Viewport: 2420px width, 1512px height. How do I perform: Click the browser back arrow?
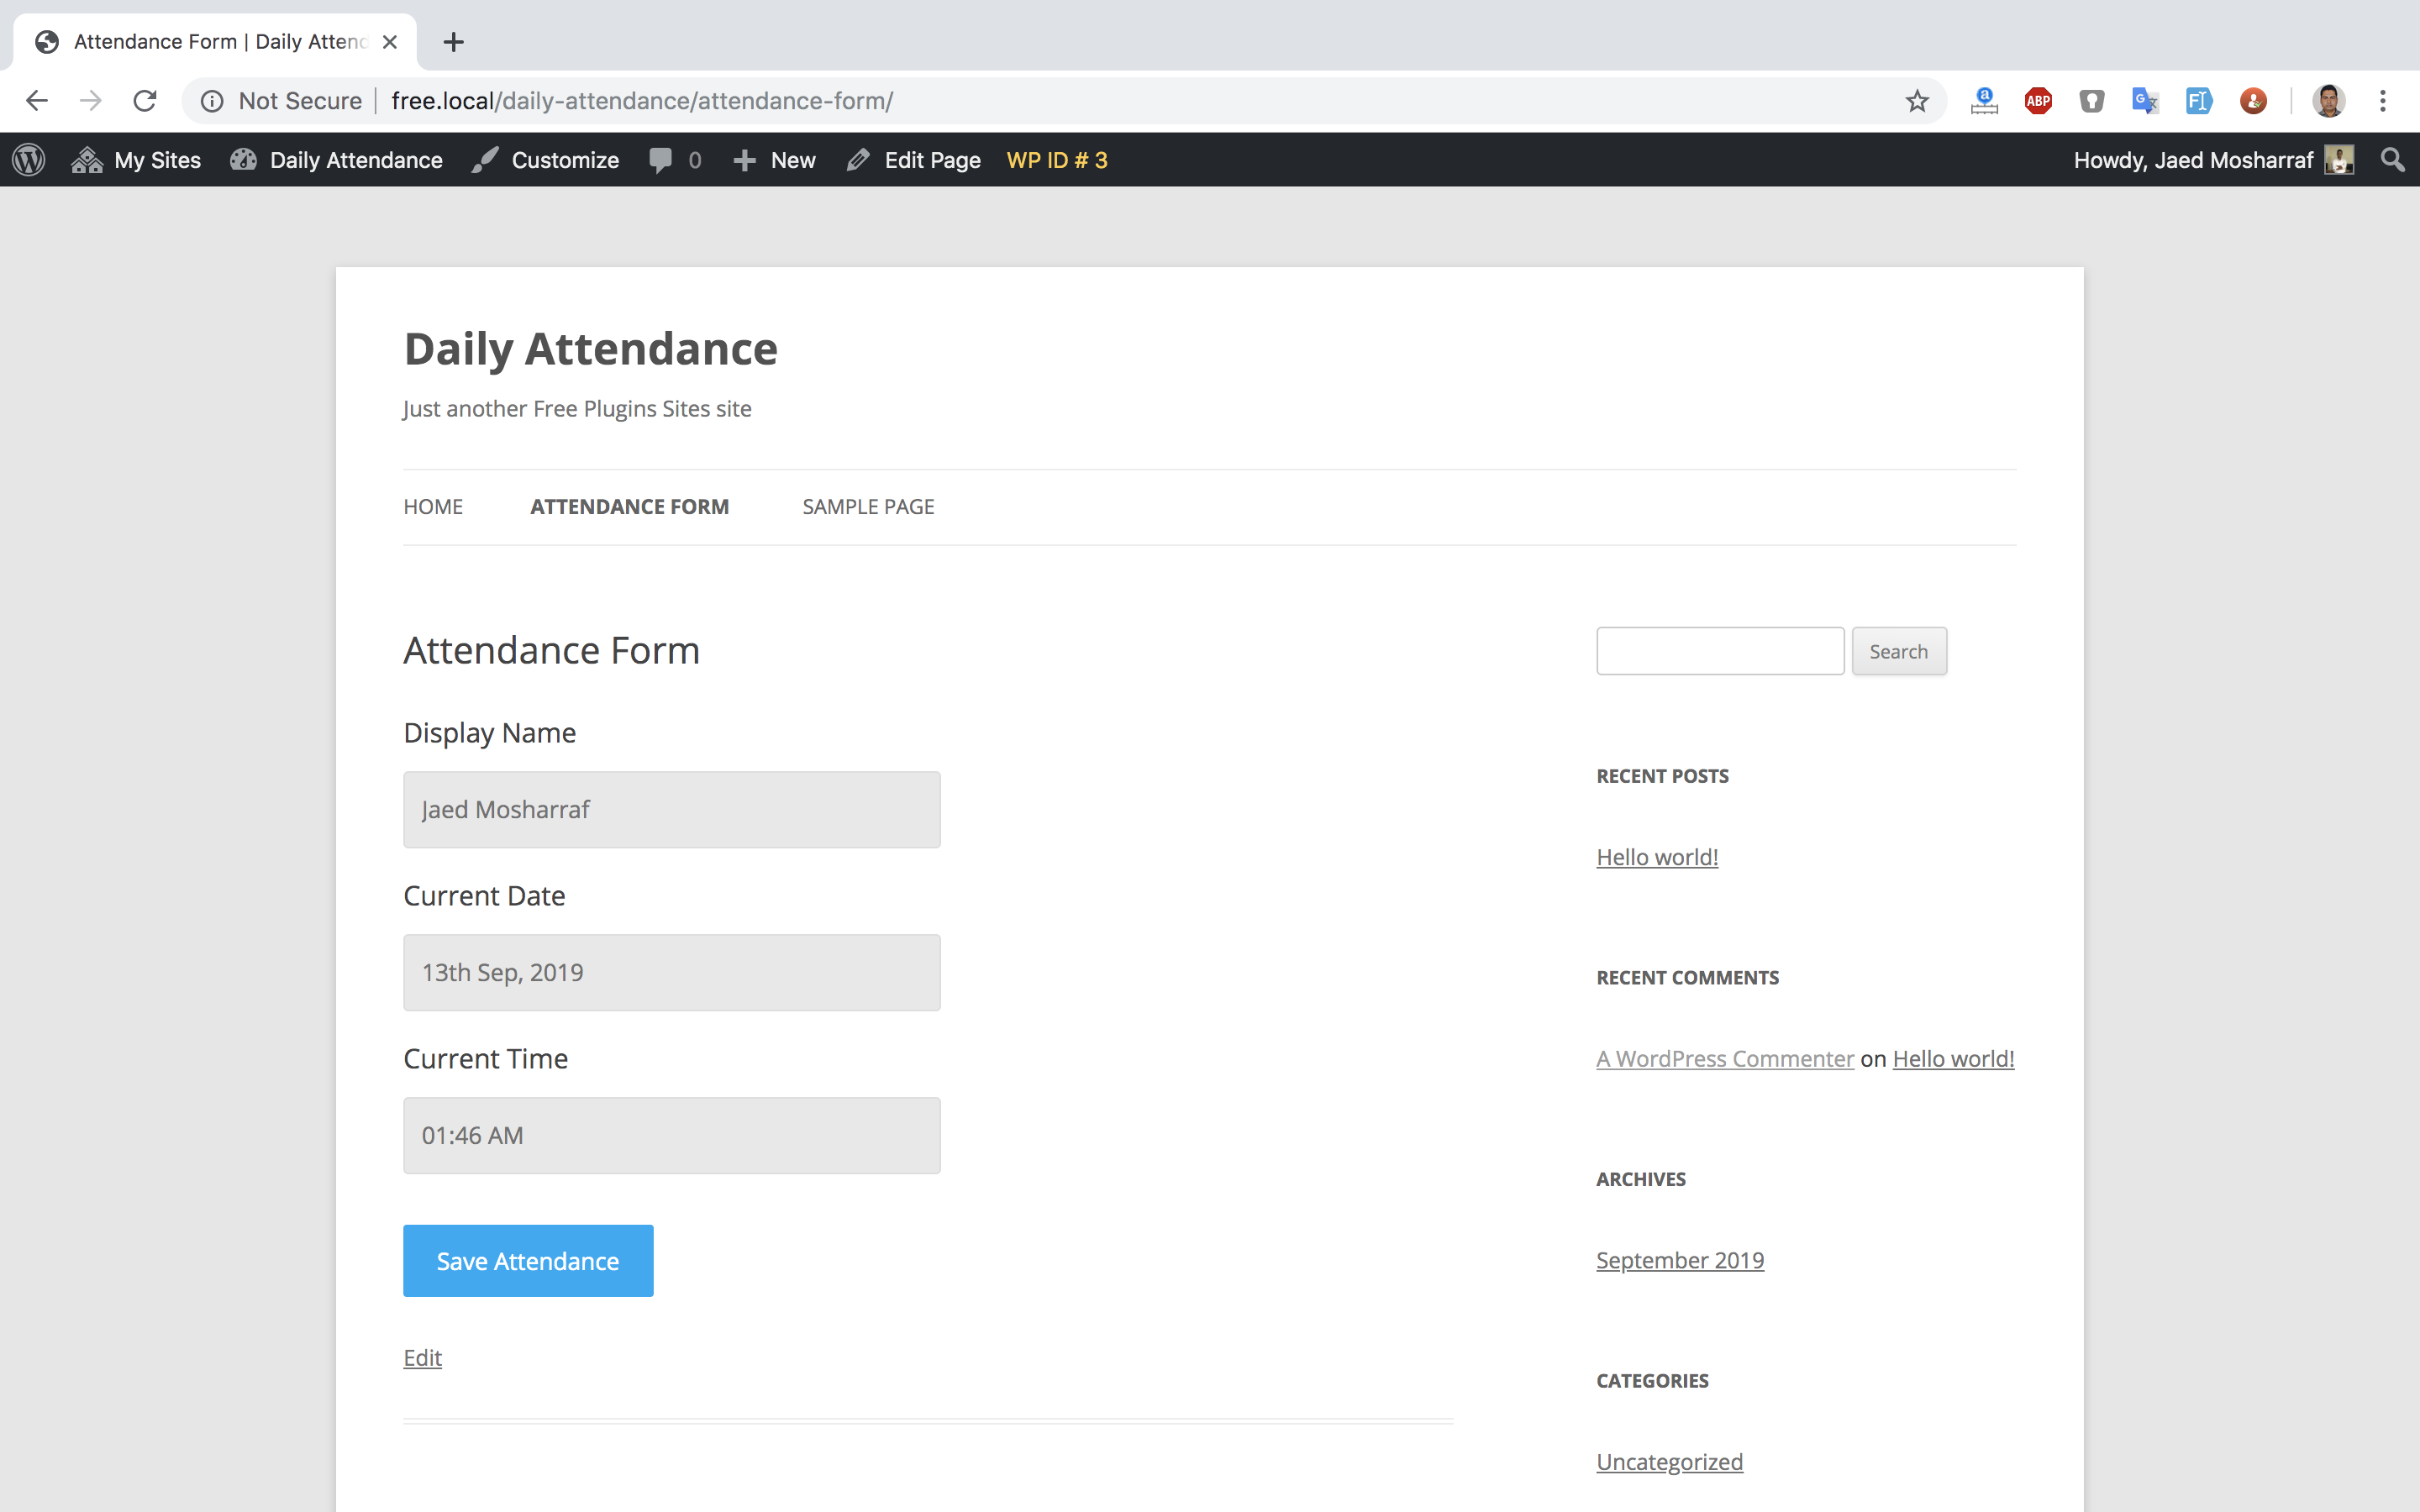[x=37, y=101]
